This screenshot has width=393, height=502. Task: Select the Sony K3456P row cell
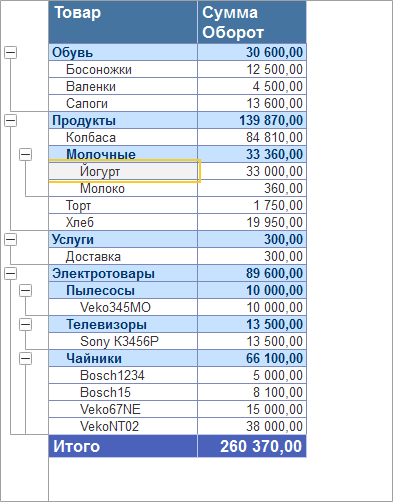pos(123,341)
